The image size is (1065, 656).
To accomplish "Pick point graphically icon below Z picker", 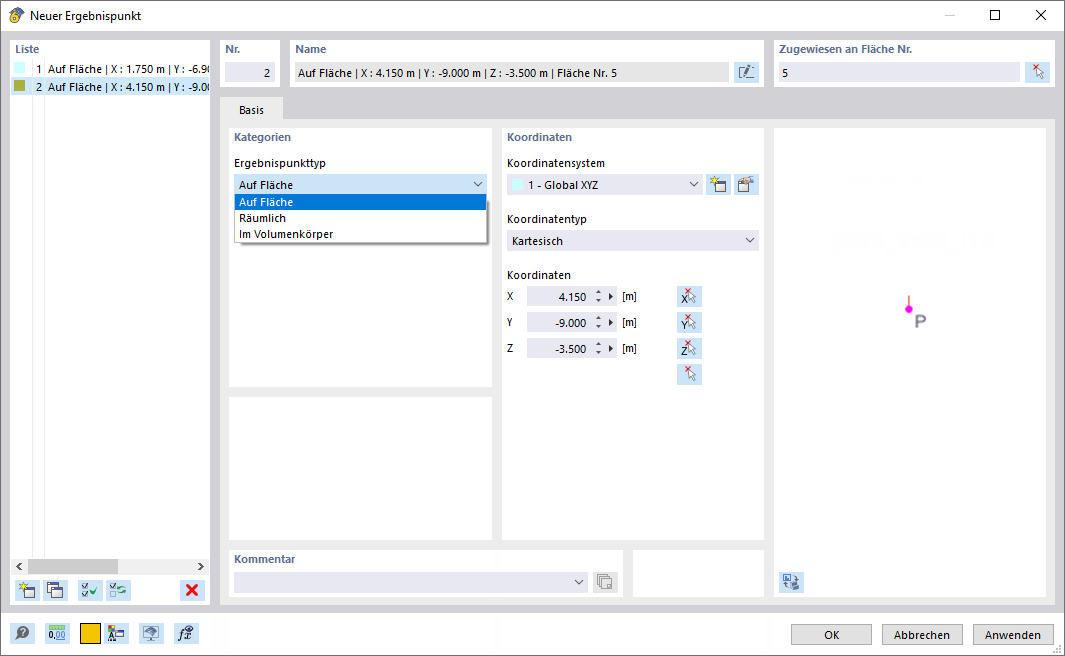I will click(689, 374).
